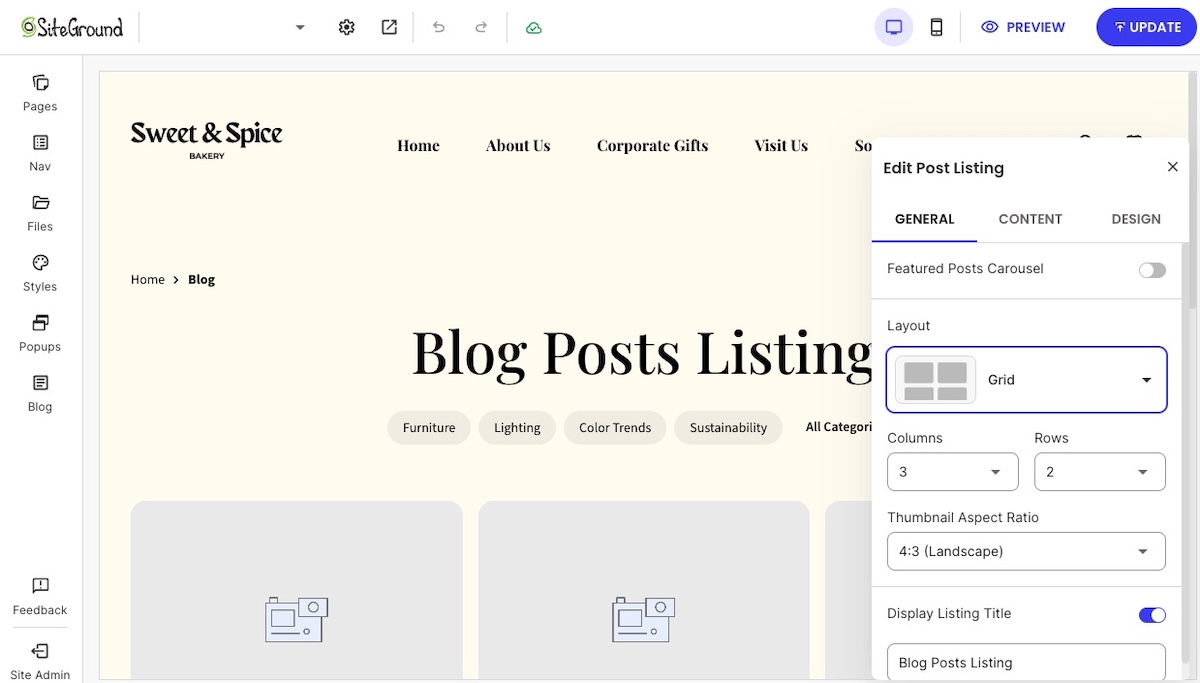Screen dimensions: 1200x683
Task: Open the page selector dropdown arrow
Action: [x=300, y=27]
